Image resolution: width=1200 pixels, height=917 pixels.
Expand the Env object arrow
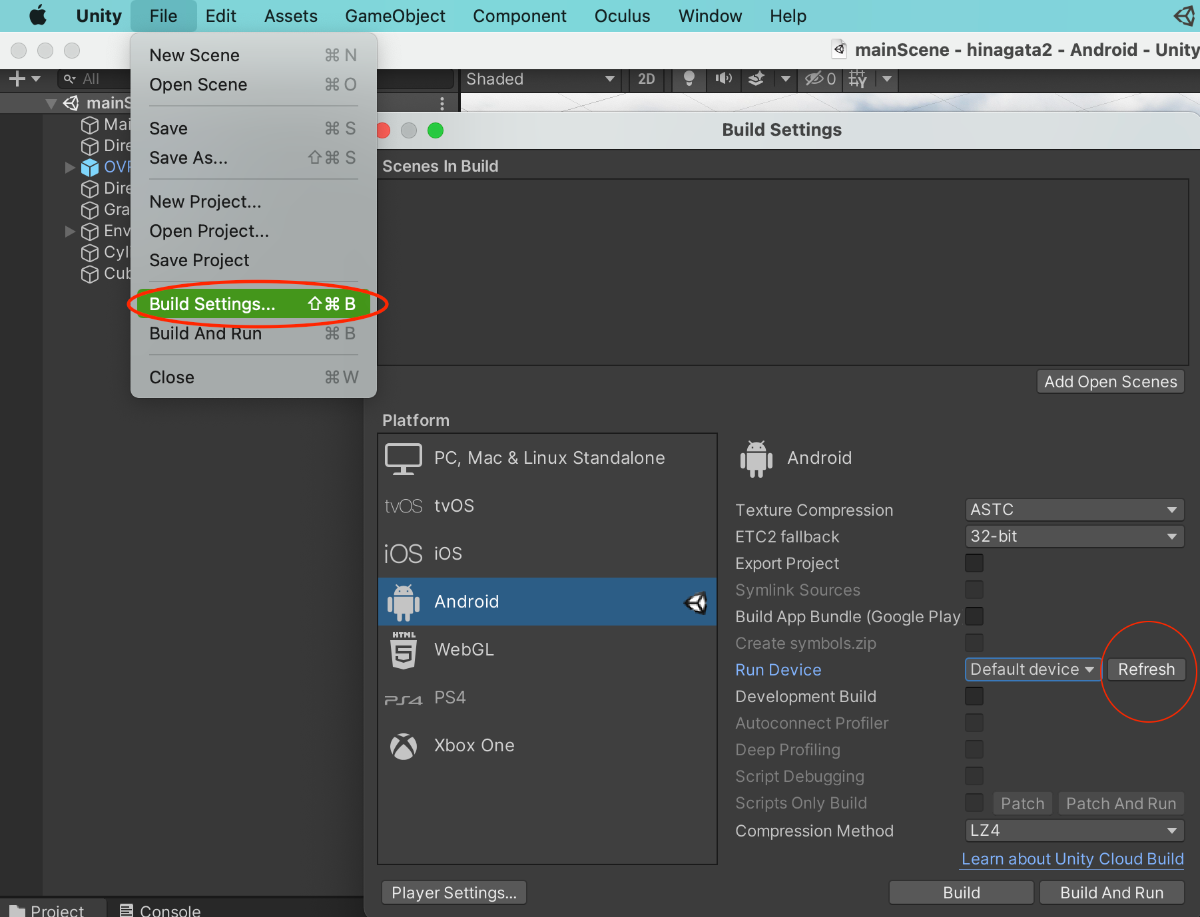click(70, 231)
